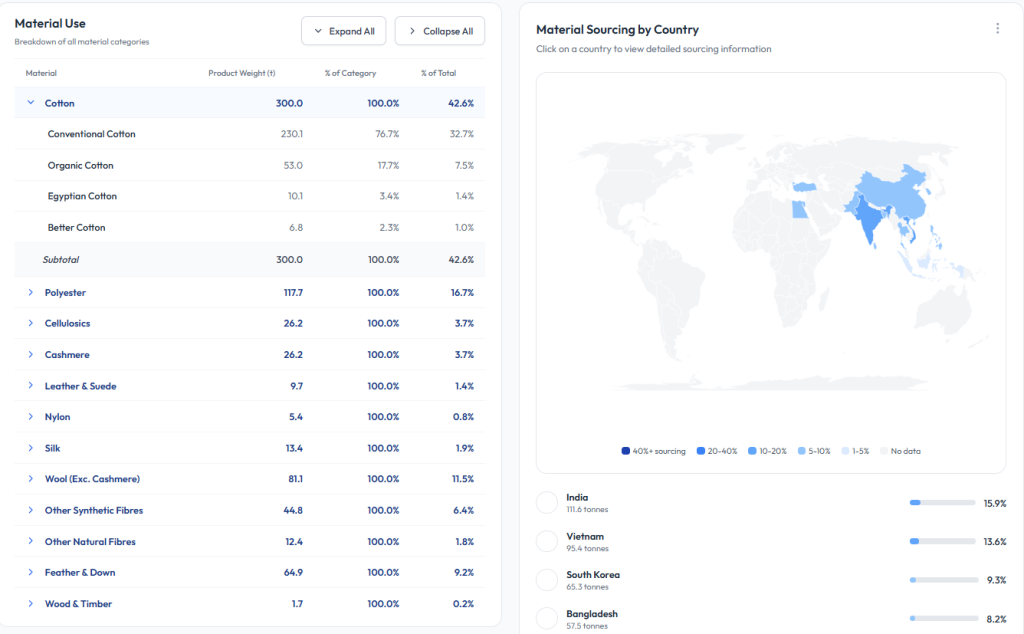Collapse the Cotton category row
This screenshot has height=634, width=1024.
[x=31, y=103]
